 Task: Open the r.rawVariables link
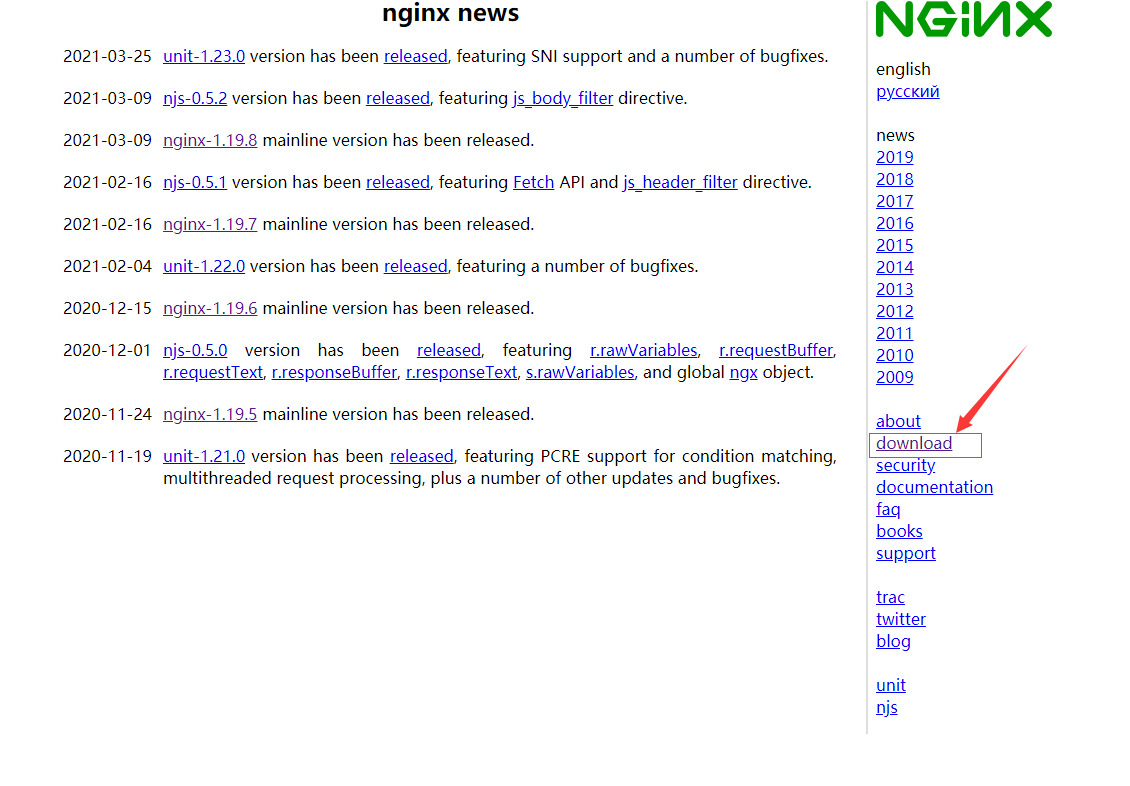(x=644, y=350)
